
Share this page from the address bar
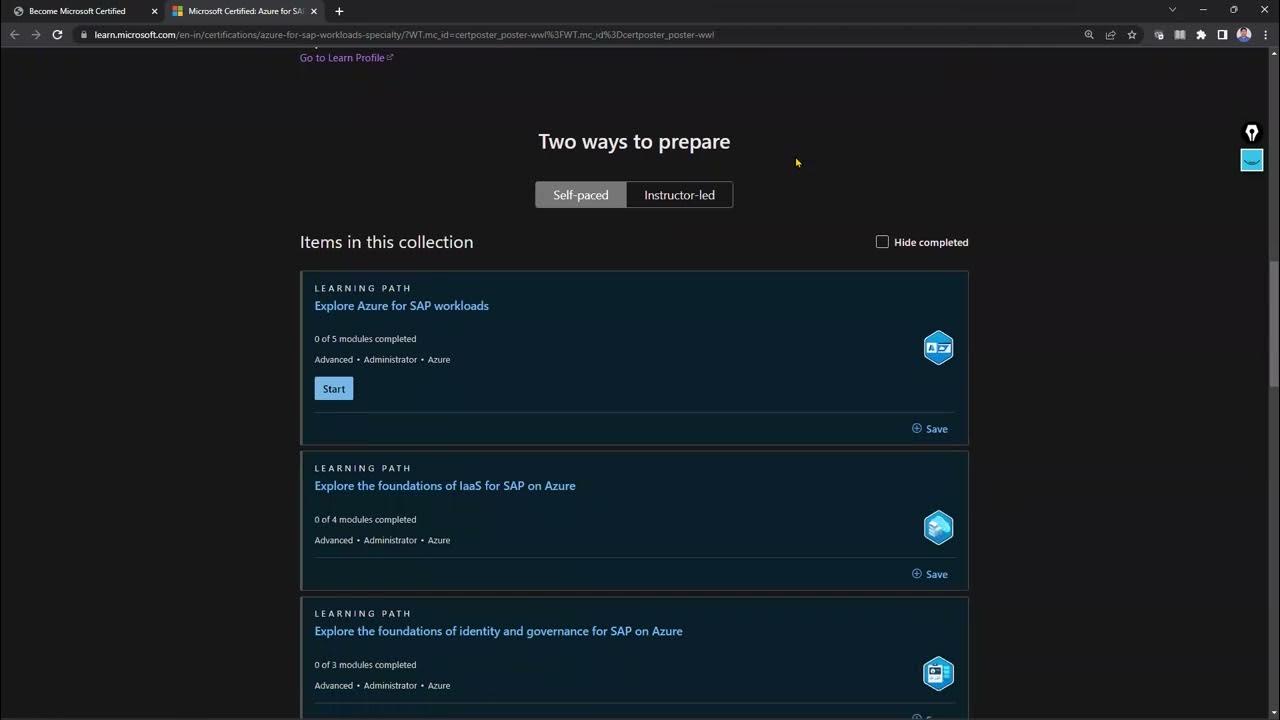pyautogui.click(x=1110, y=35)
